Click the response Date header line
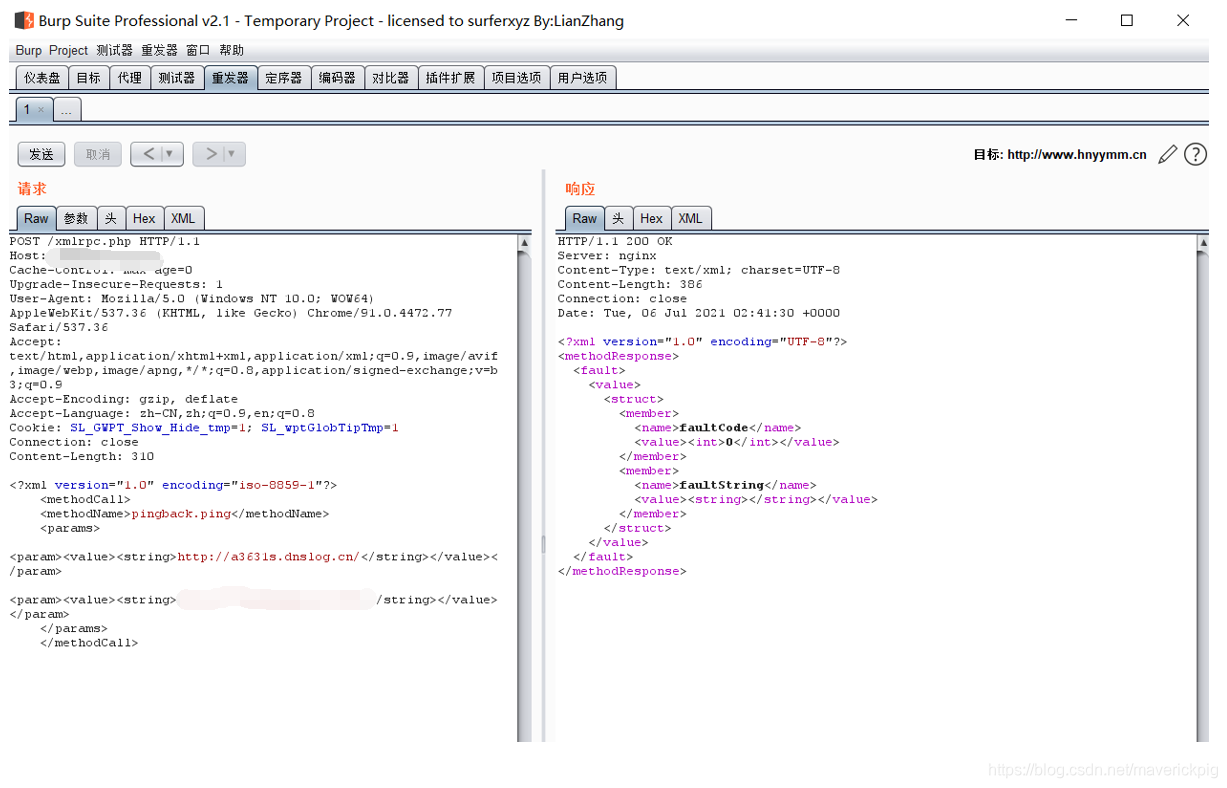 (699, 313)
